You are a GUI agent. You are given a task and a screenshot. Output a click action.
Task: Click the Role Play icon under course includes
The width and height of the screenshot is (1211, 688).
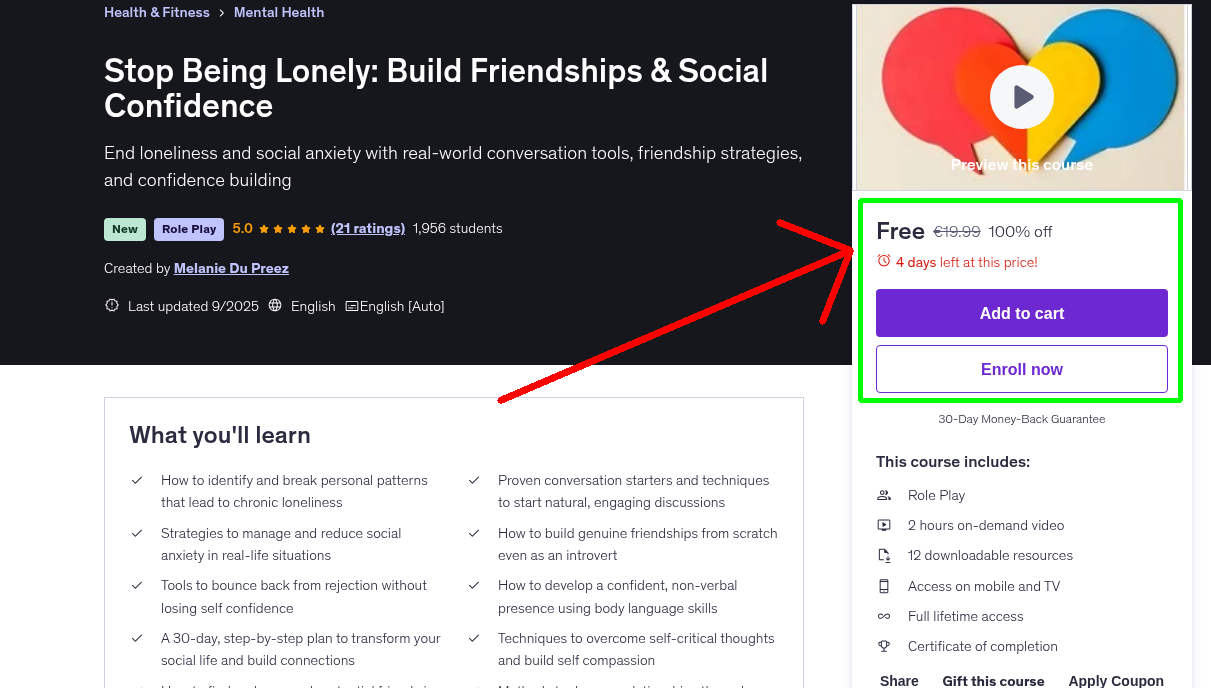pos(884,494)
